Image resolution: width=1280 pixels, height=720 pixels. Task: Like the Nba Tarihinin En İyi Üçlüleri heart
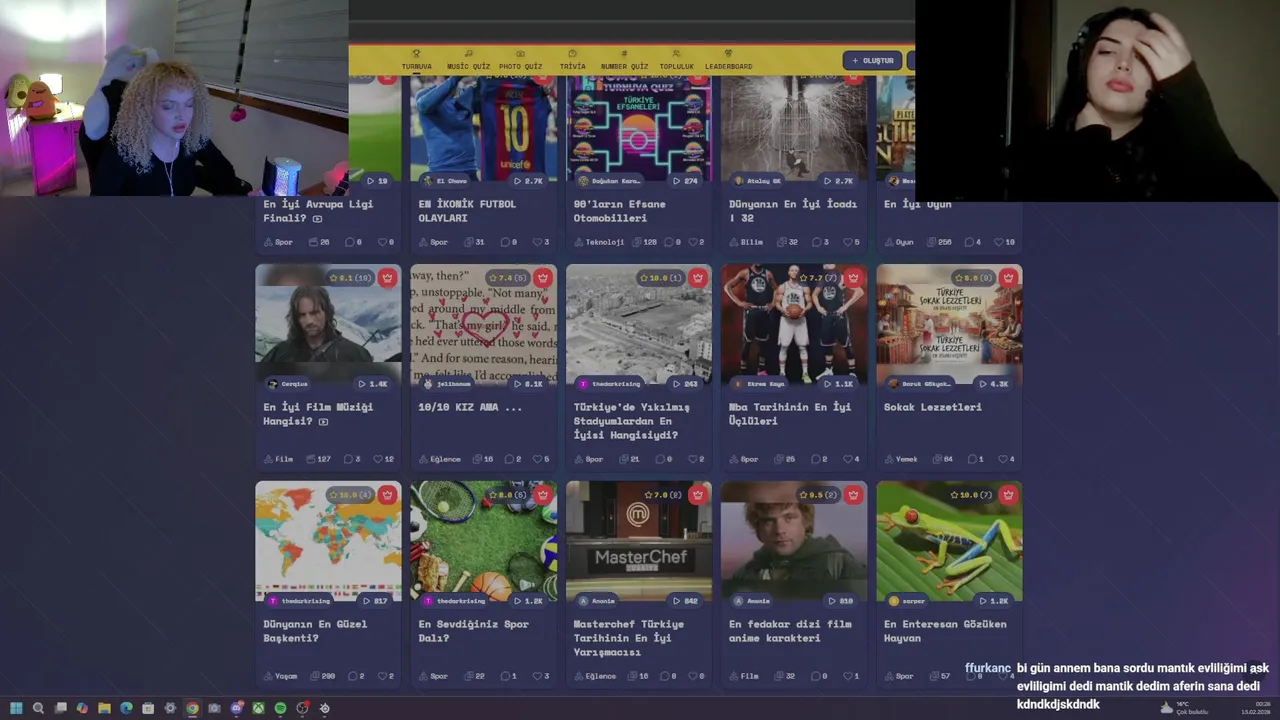(849, 459)
